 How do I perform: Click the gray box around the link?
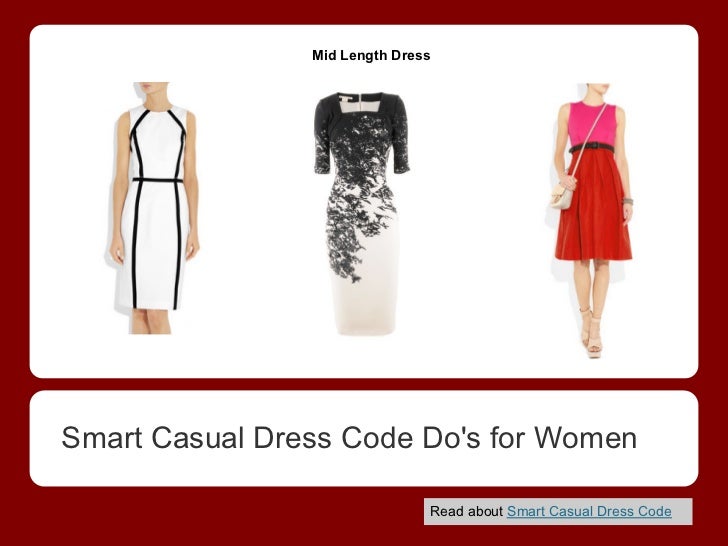[x=558, y=512]
